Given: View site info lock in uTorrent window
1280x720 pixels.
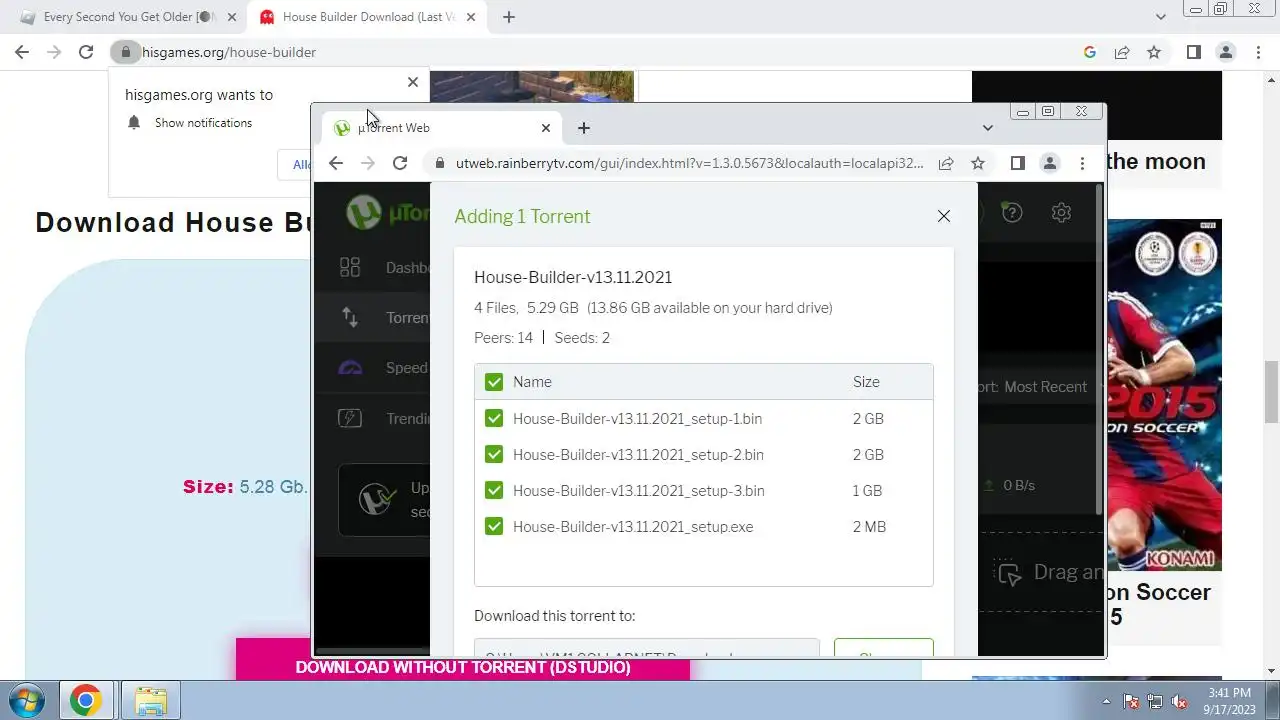Looking at the screenshot, I should [438, 163].
